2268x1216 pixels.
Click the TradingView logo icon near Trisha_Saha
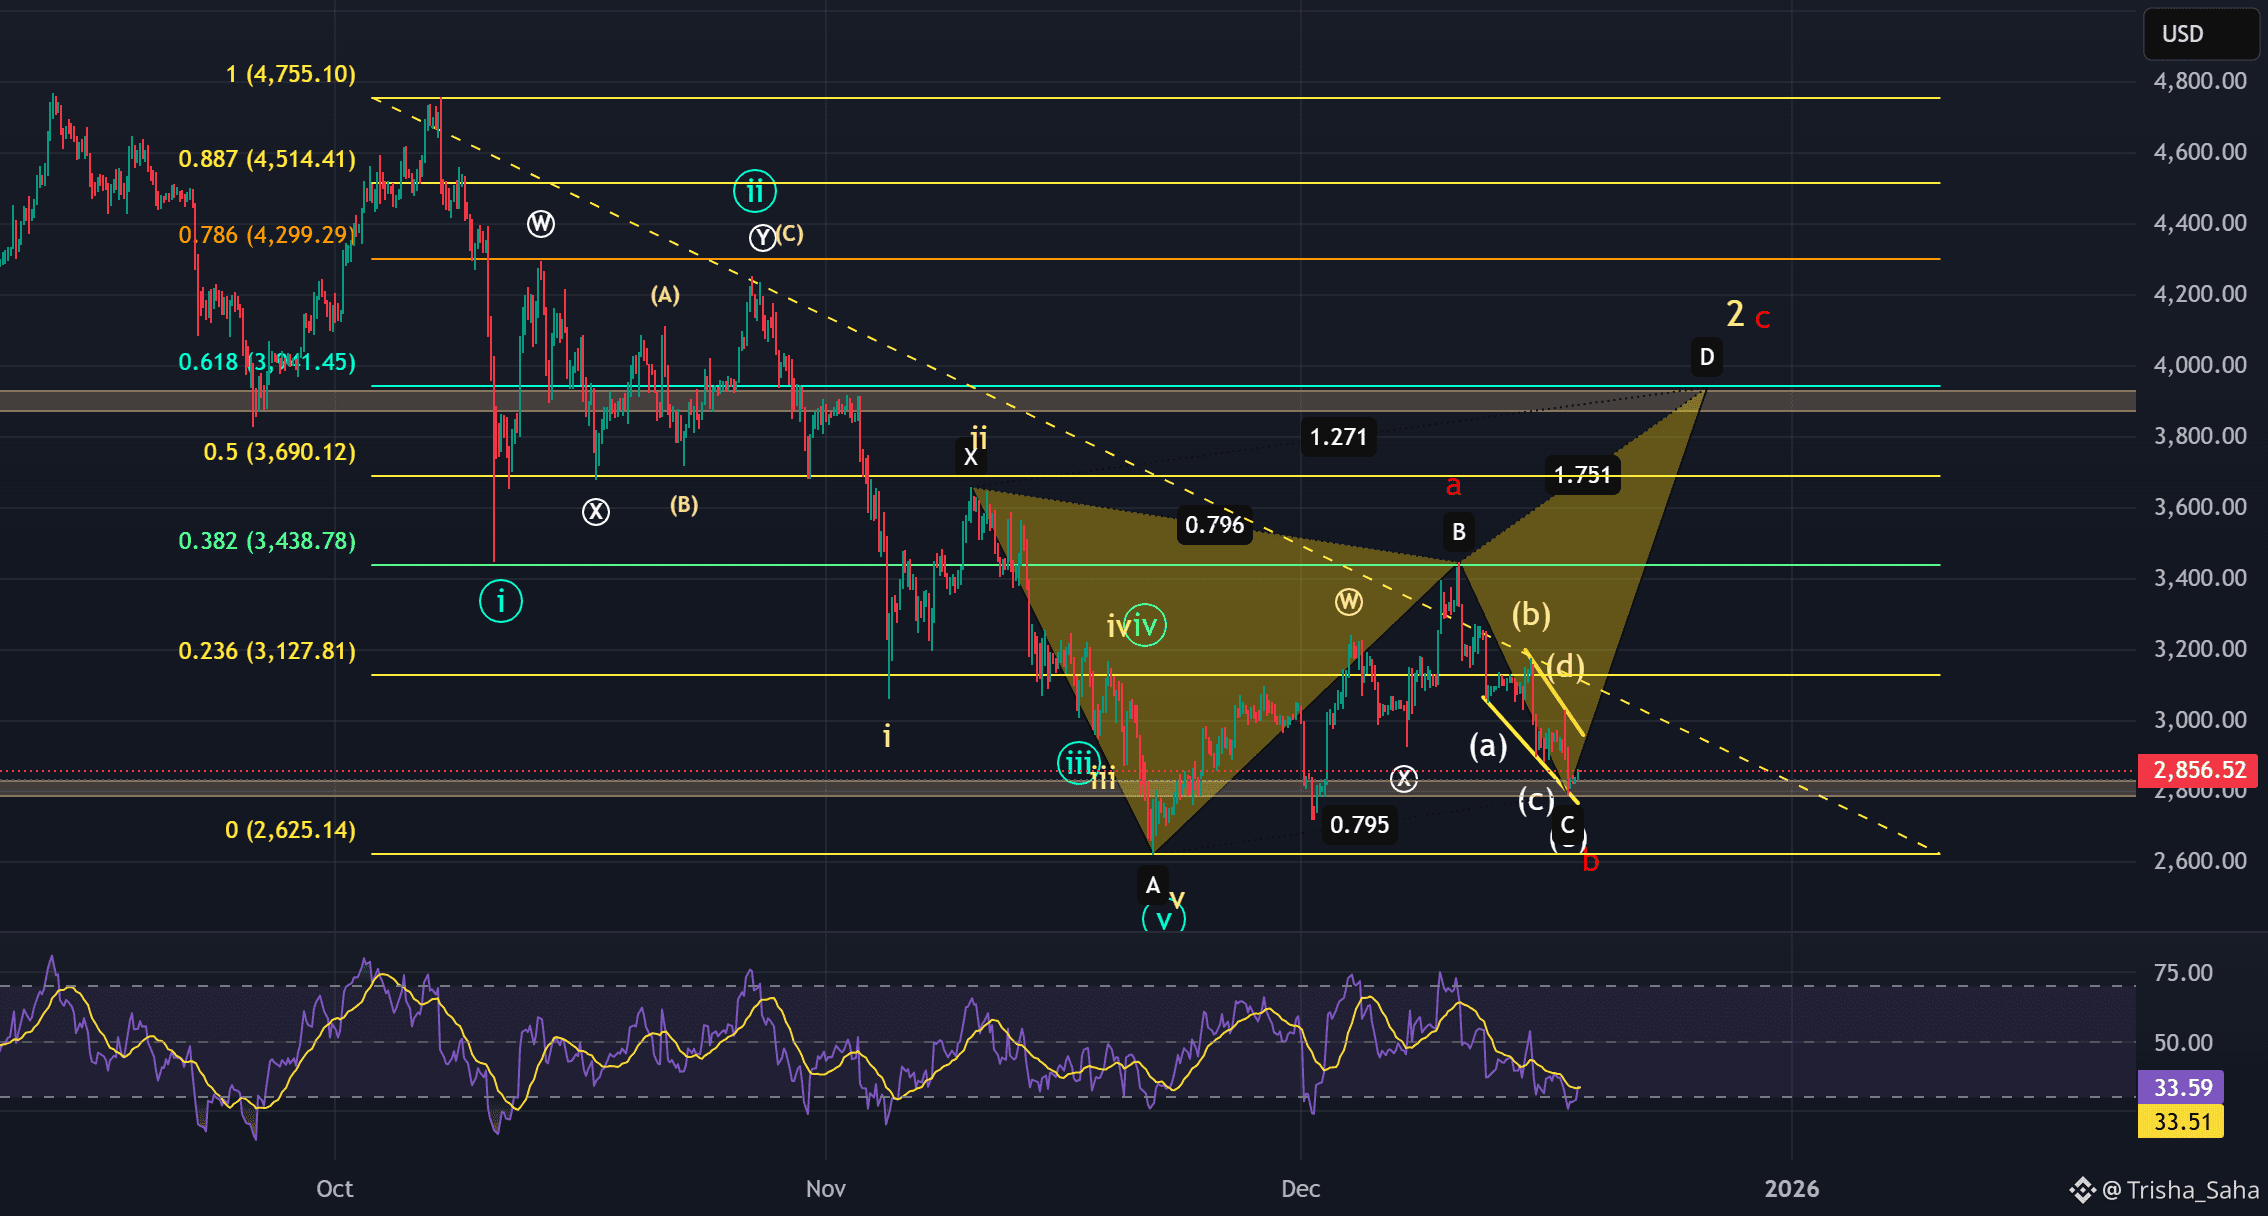2083,1189
